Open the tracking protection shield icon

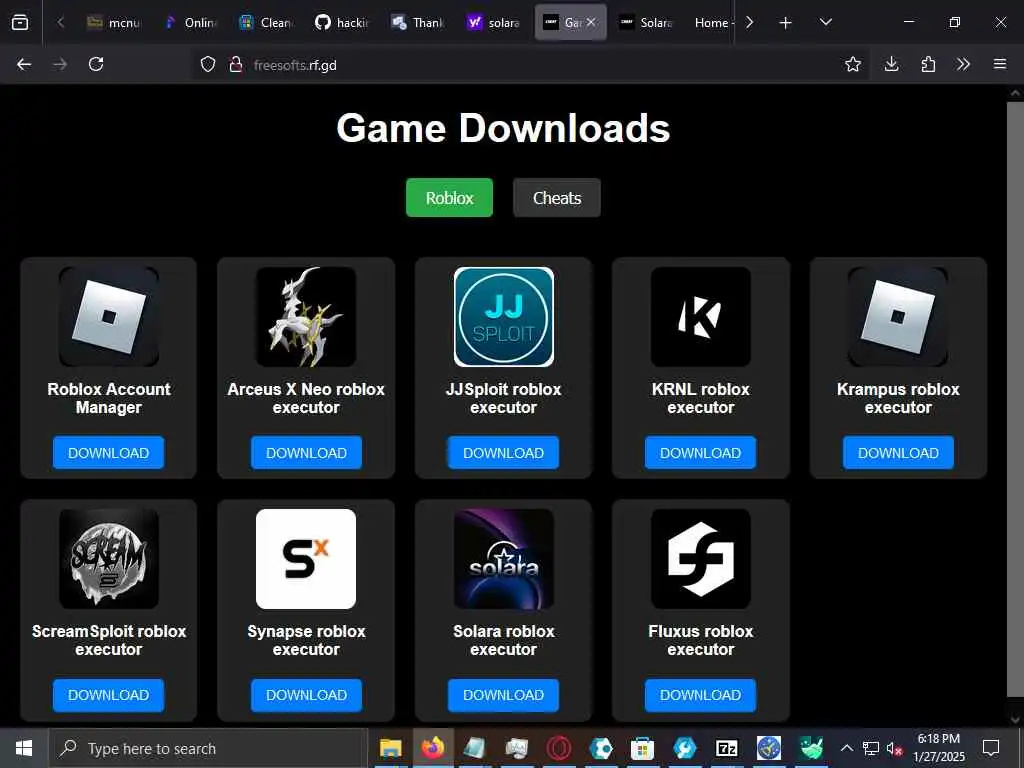coord(208,64)
